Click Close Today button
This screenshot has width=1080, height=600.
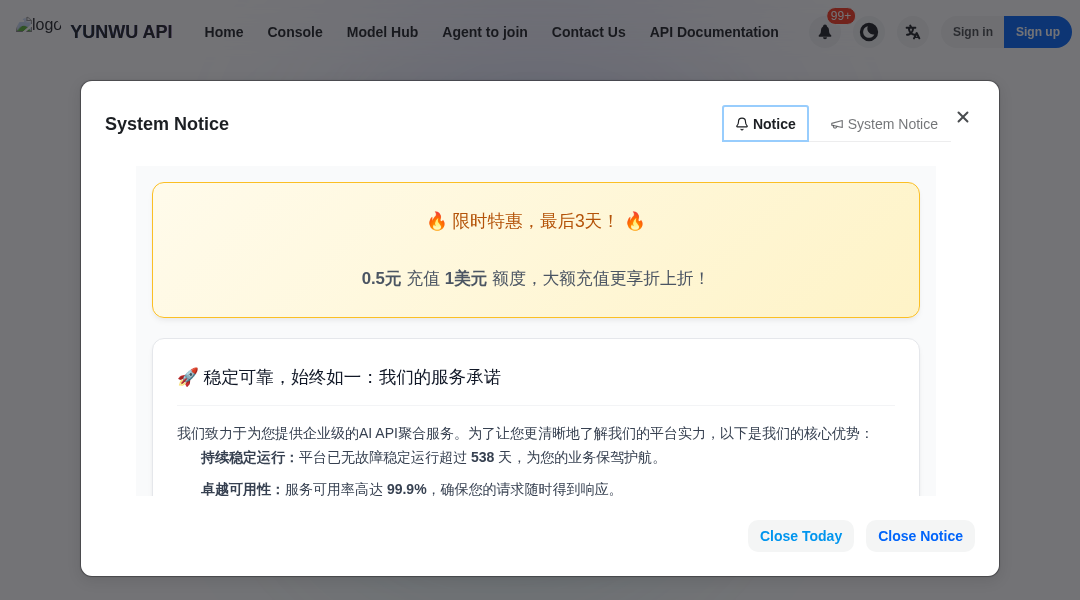pos(800,536)
